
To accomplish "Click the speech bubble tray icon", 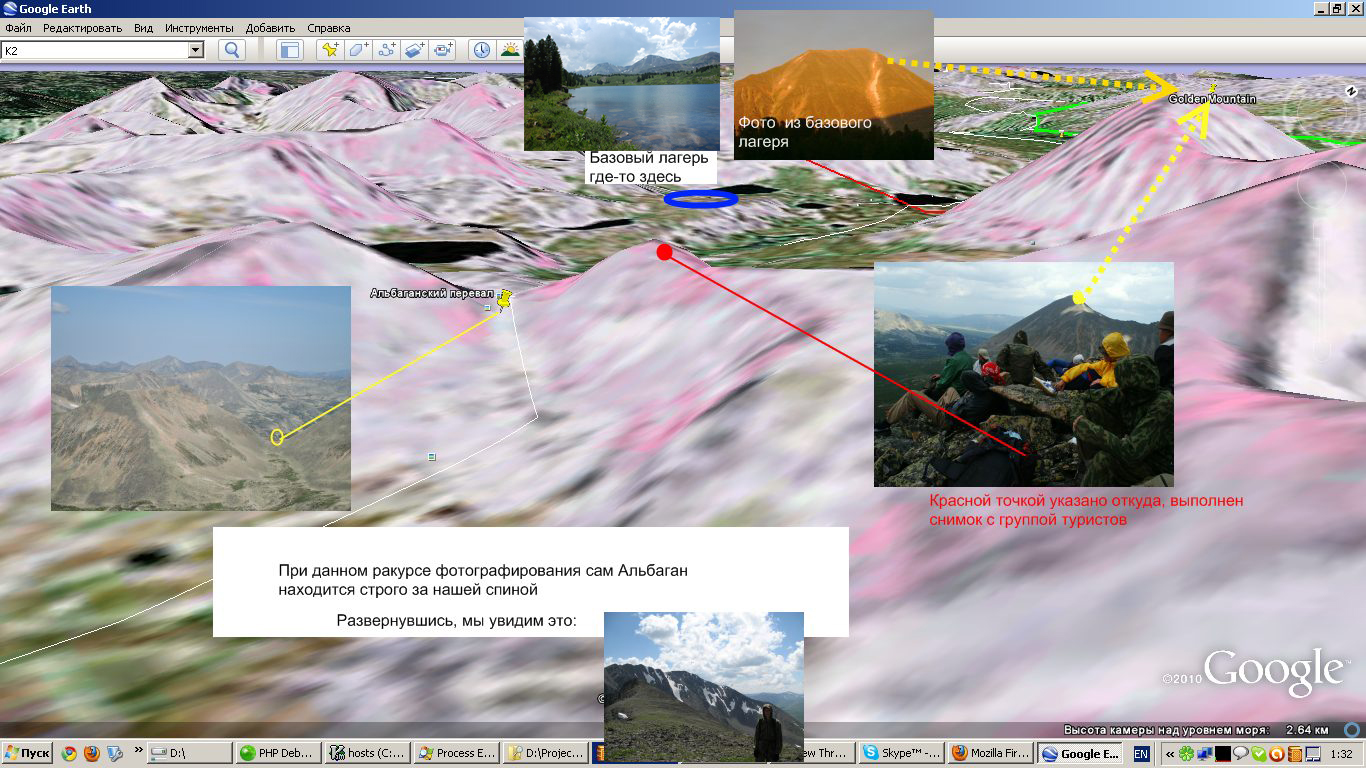I will click(1241, 754).
